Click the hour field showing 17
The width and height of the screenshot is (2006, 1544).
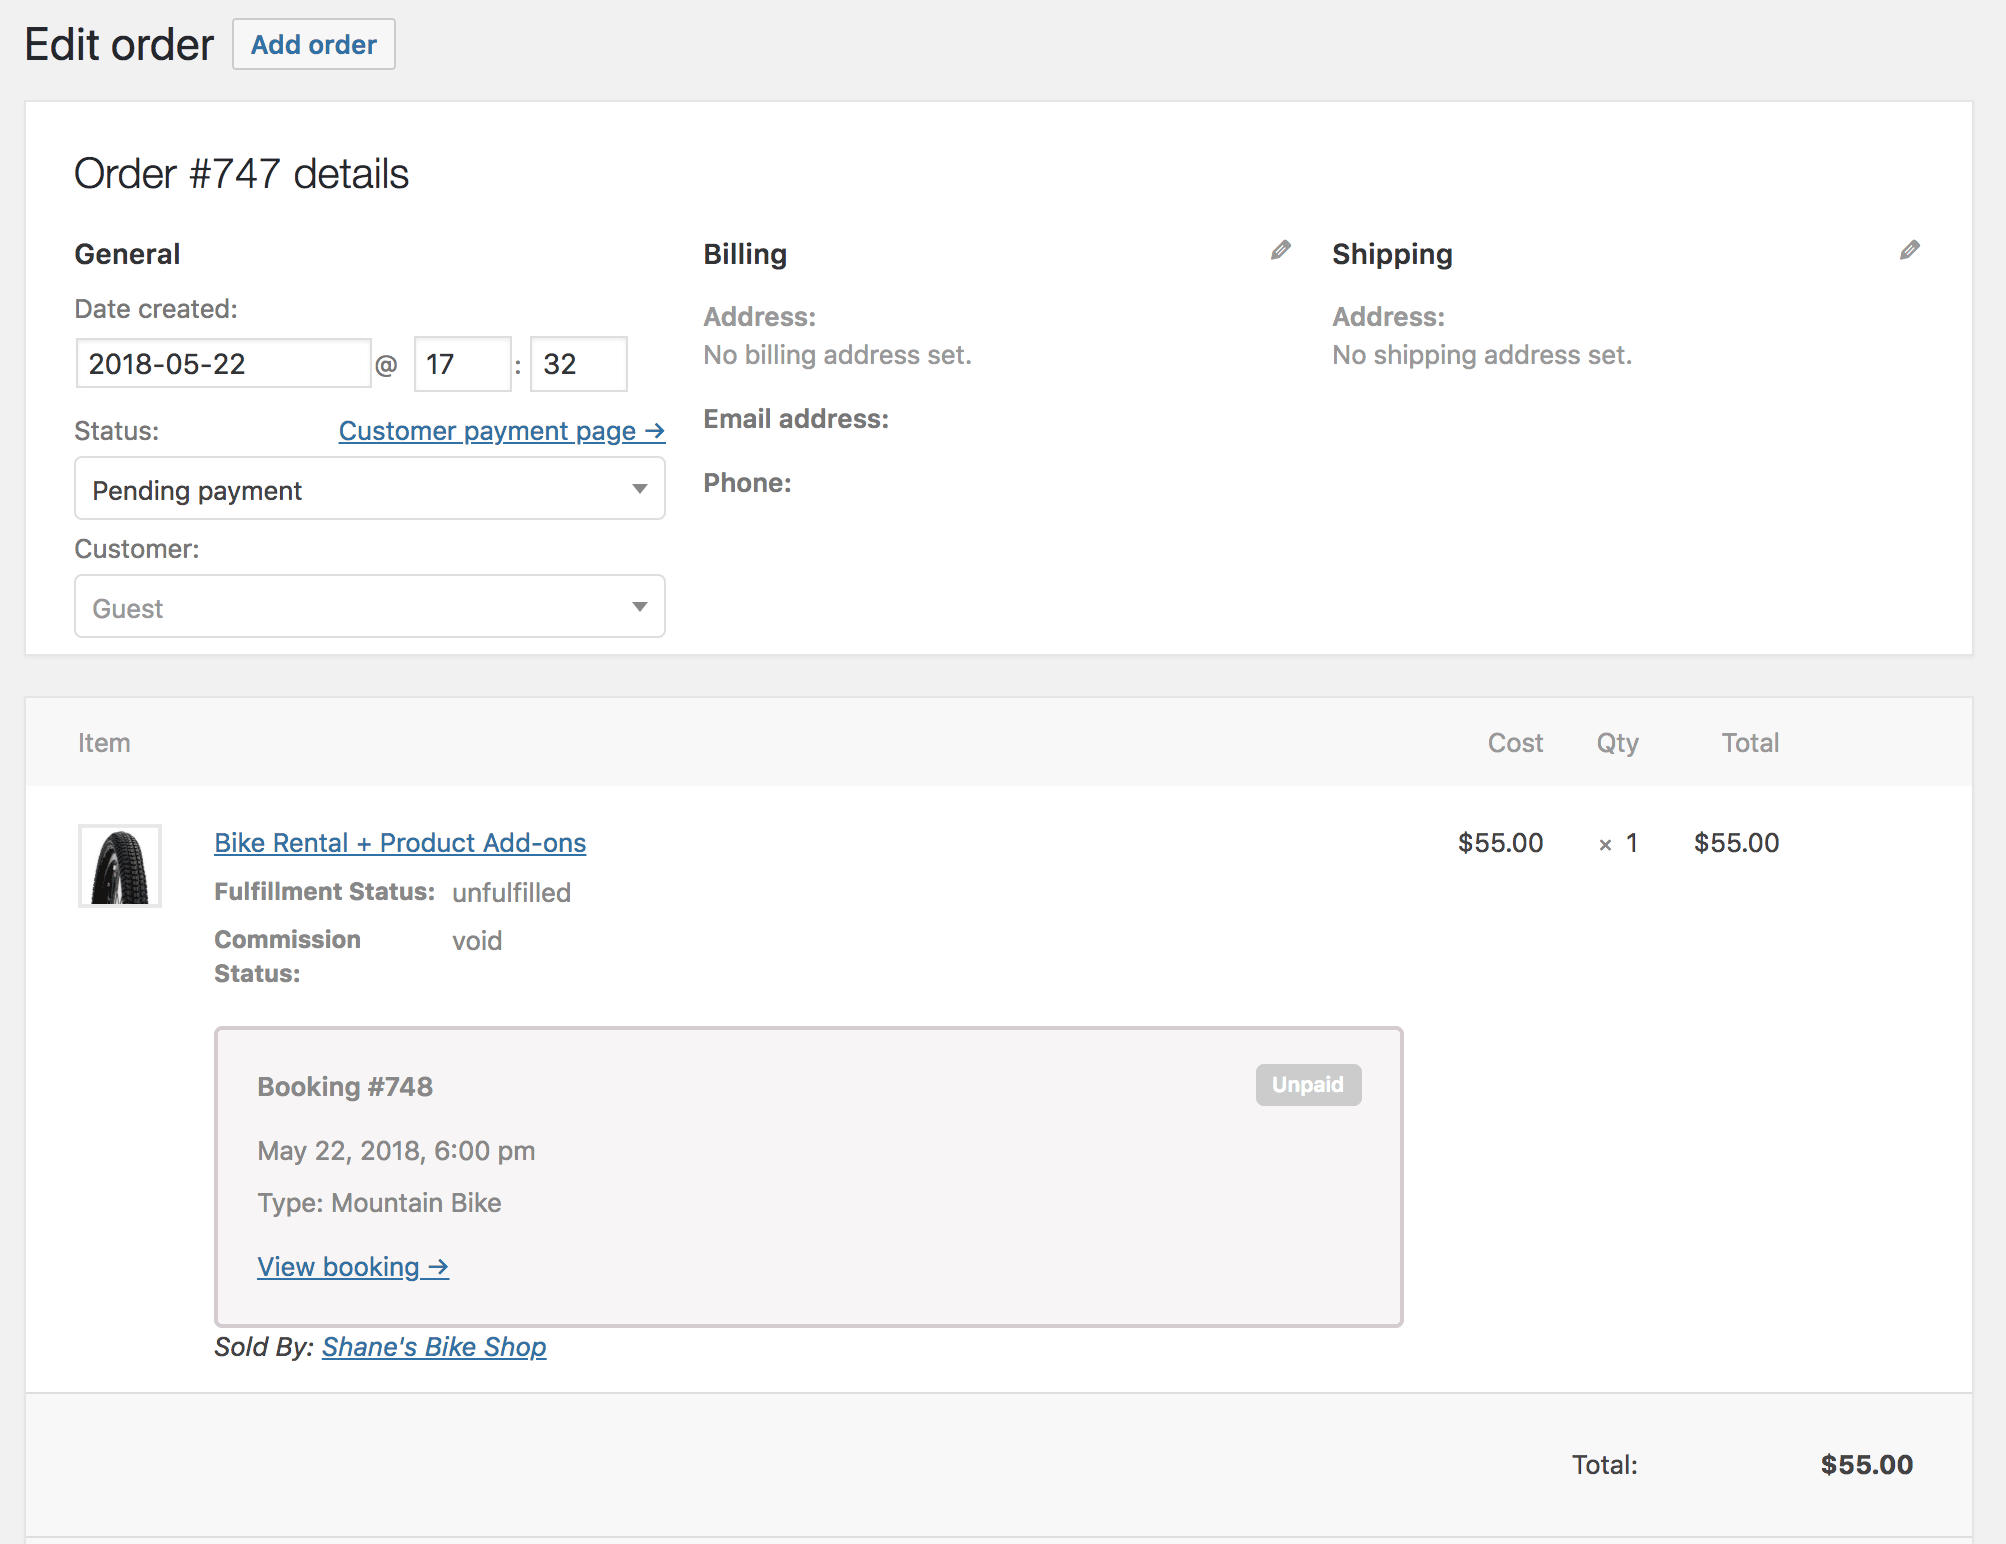pyautogui.click(x=462, y=364)
